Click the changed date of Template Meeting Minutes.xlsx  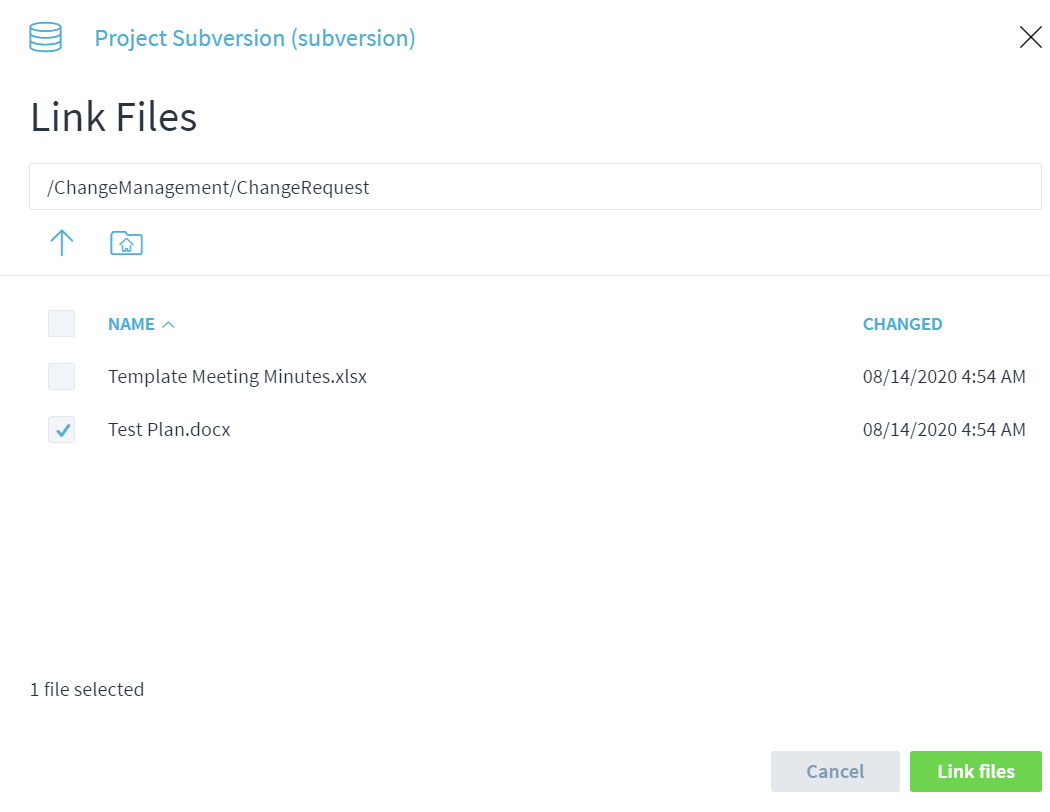tap(943, 377)
